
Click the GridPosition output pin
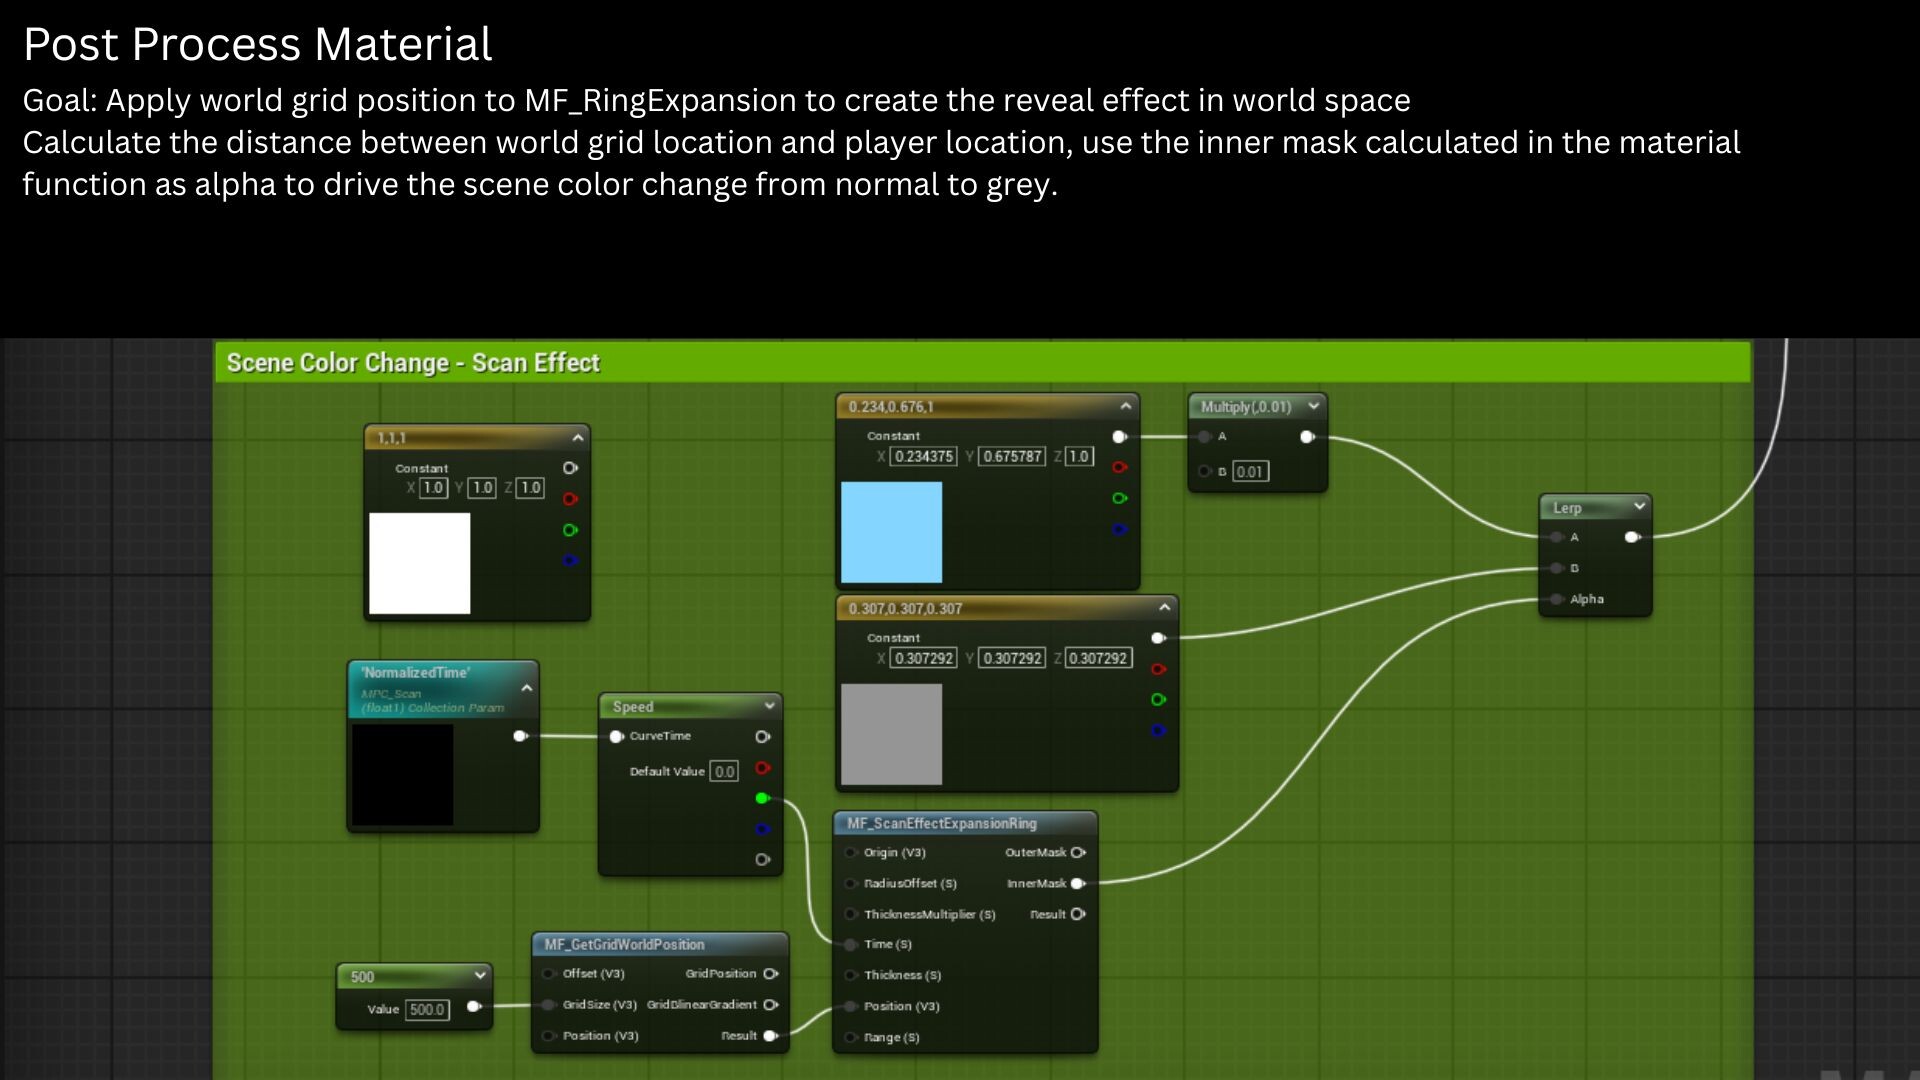coord(770,974)
